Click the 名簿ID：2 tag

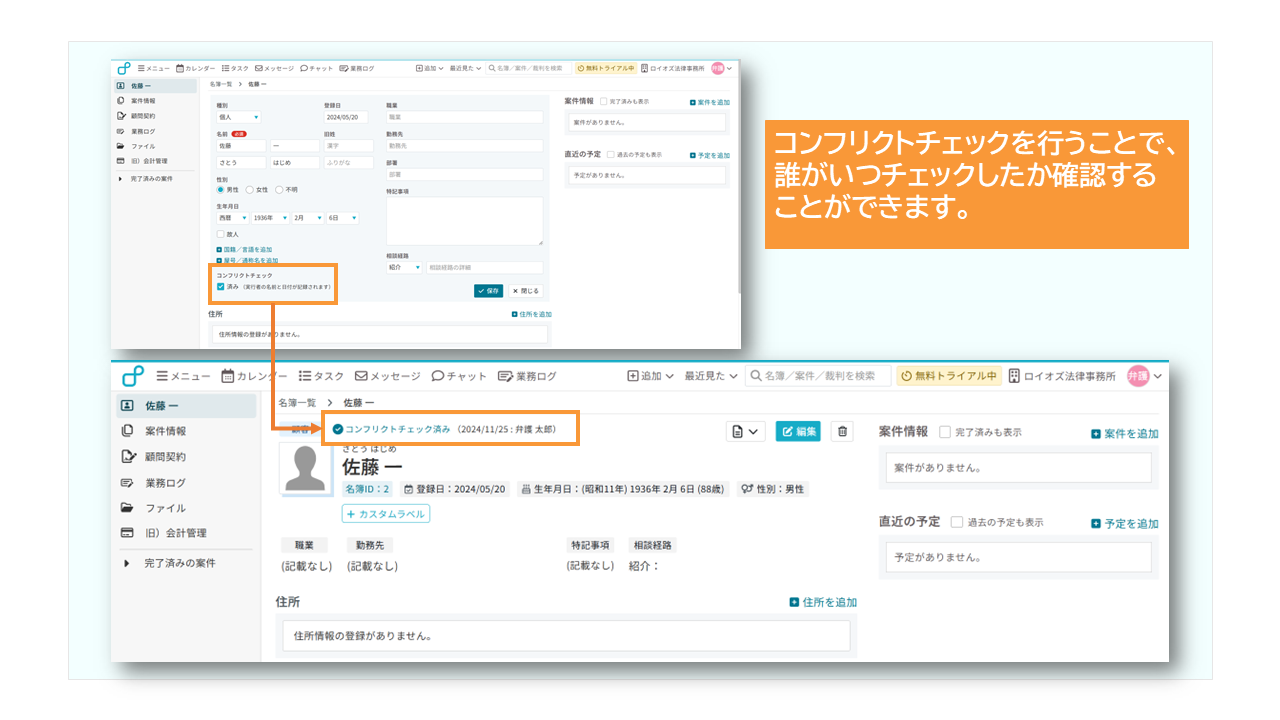pos(367,489)
